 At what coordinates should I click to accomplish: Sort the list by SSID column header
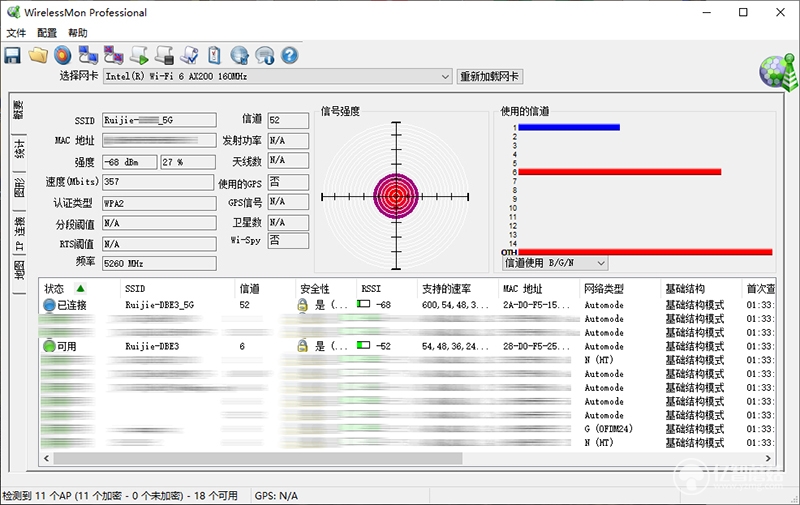(177, 289)
